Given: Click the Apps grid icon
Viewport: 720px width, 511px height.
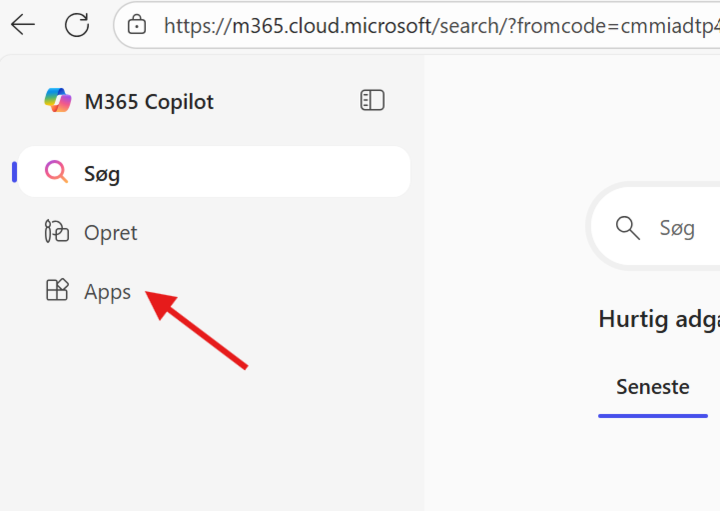Looking at the screenshot, I should [57, 291].
